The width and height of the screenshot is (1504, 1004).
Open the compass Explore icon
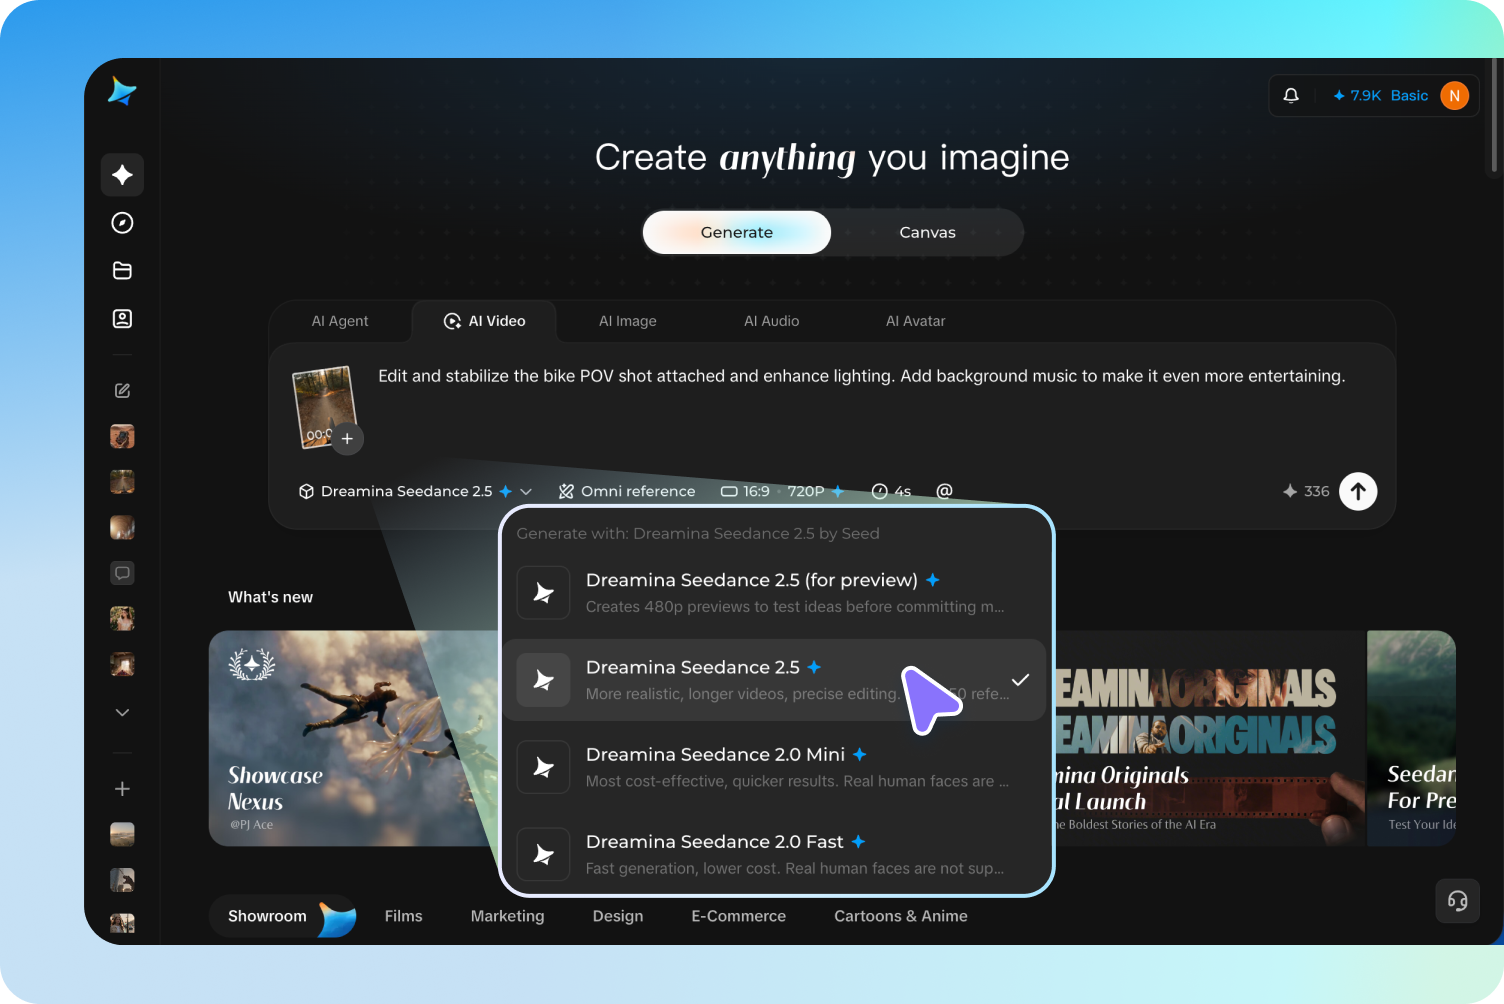tap(122, 223)
